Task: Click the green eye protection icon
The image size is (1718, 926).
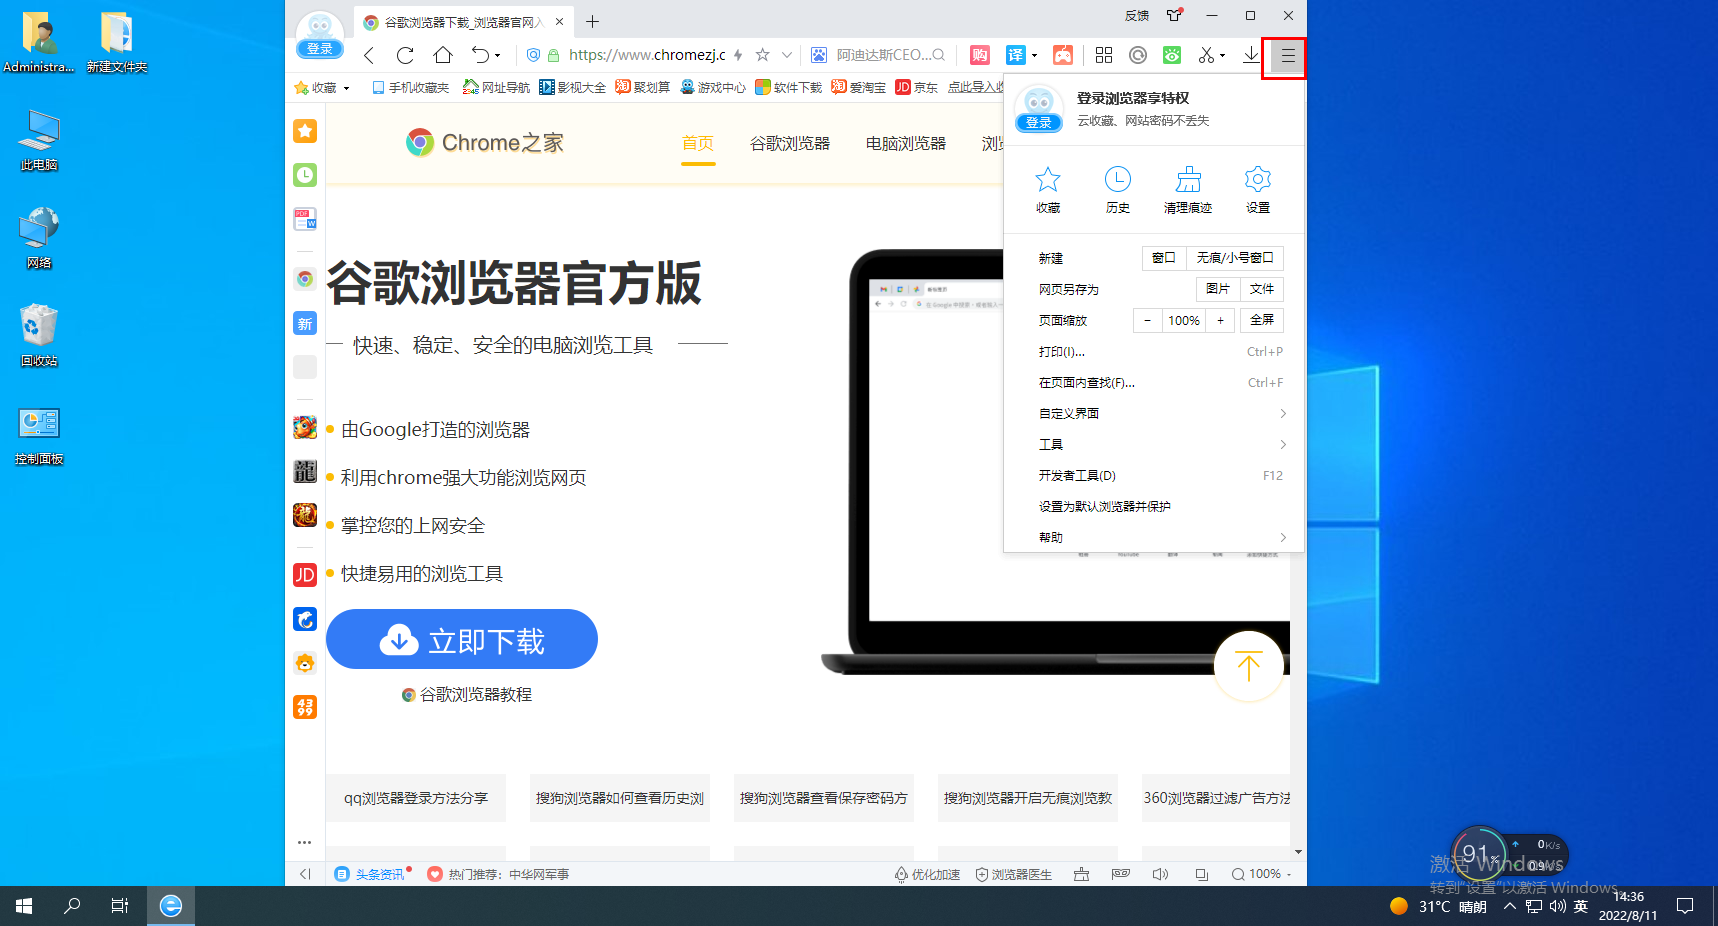Action: point(1172,55)
